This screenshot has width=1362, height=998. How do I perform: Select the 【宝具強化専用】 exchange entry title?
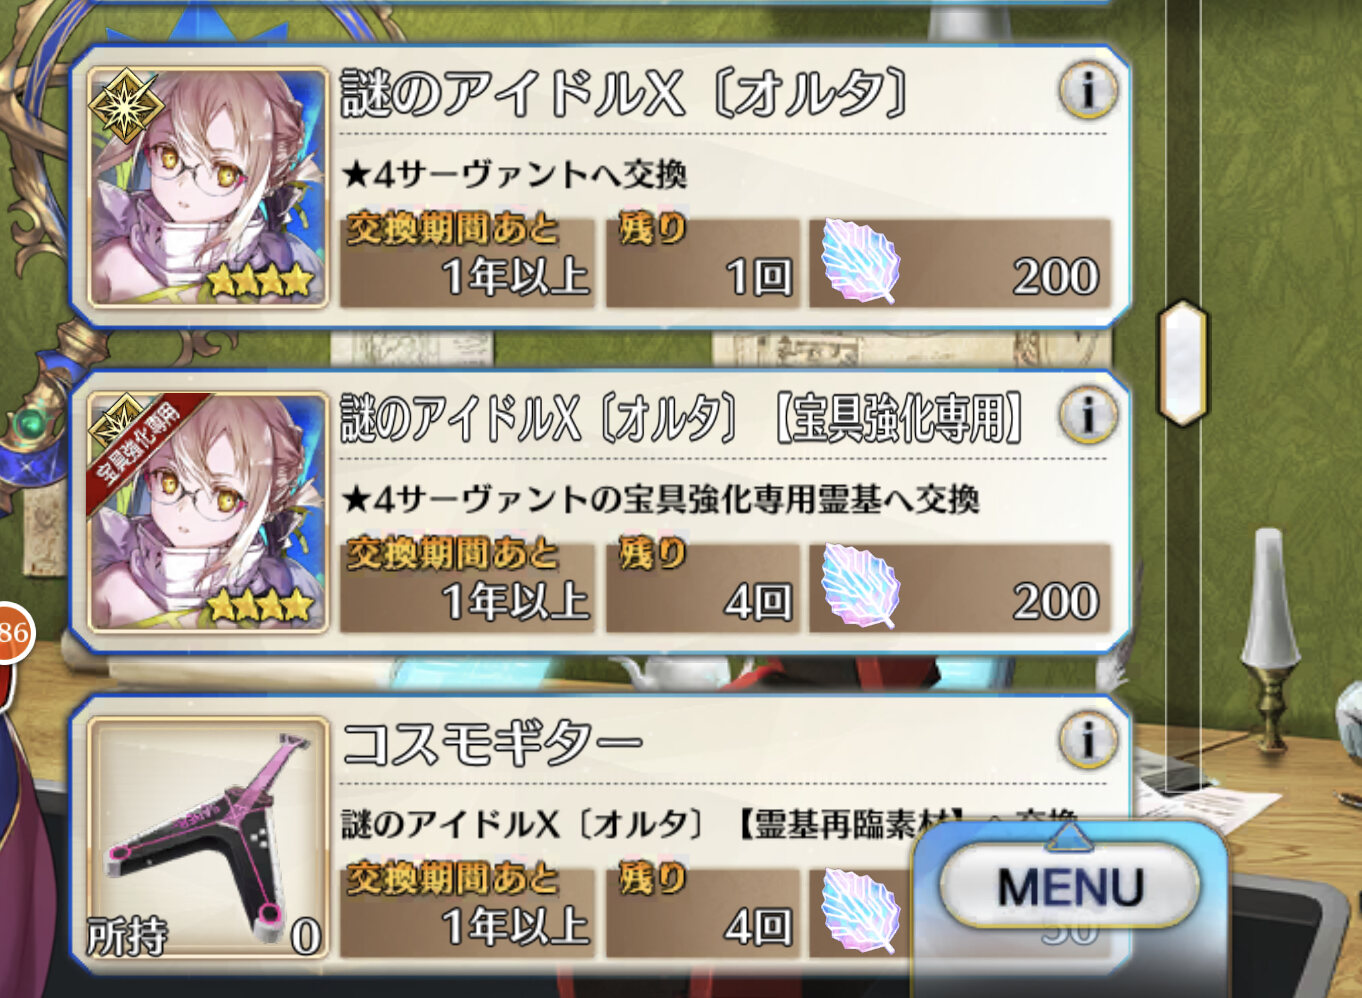tap(683, 418)
